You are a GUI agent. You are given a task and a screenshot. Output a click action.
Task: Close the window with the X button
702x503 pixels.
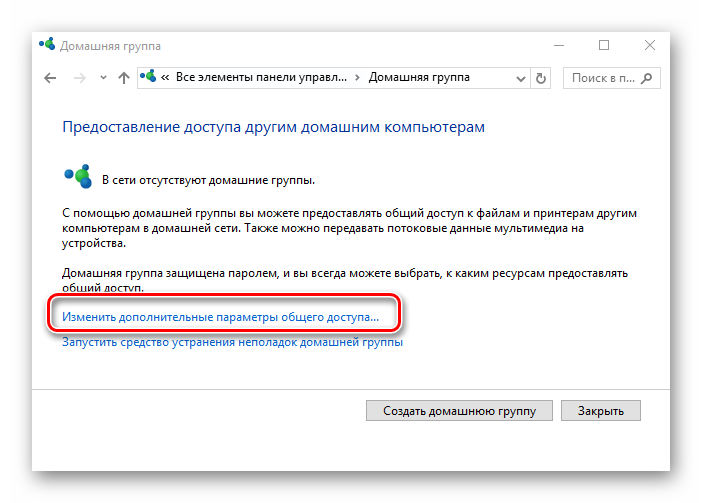click(650, 45)
